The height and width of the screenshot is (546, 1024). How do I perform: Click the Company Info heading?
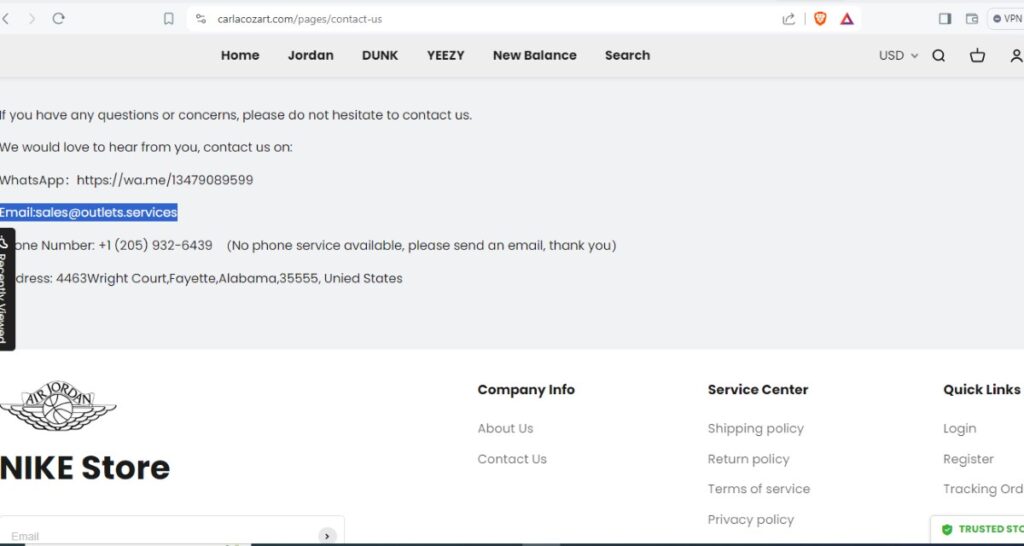point(526,390)
